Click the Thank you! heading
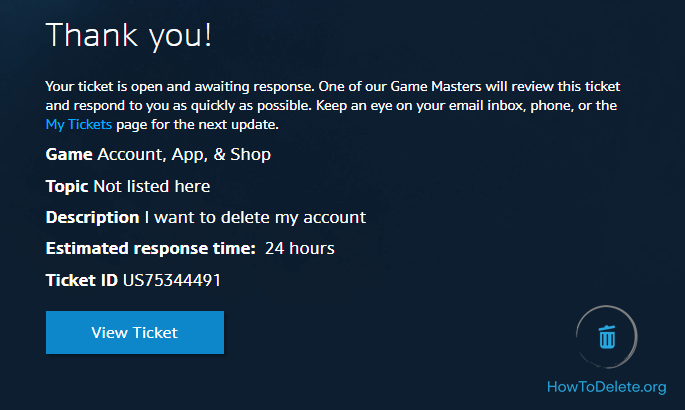This screenshot has height=410, width=685. coord(129,36)
